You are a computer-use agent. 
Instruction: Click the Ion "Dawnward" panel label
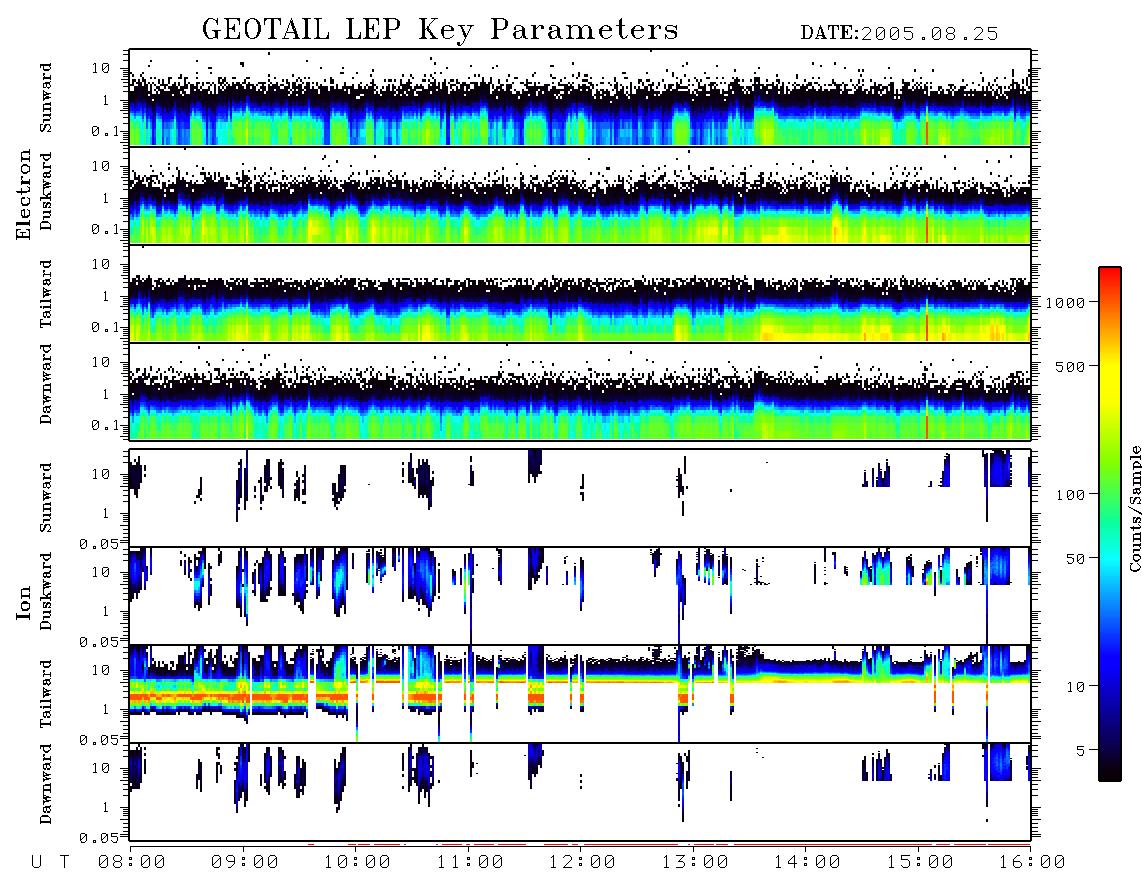tap(46, 784)
